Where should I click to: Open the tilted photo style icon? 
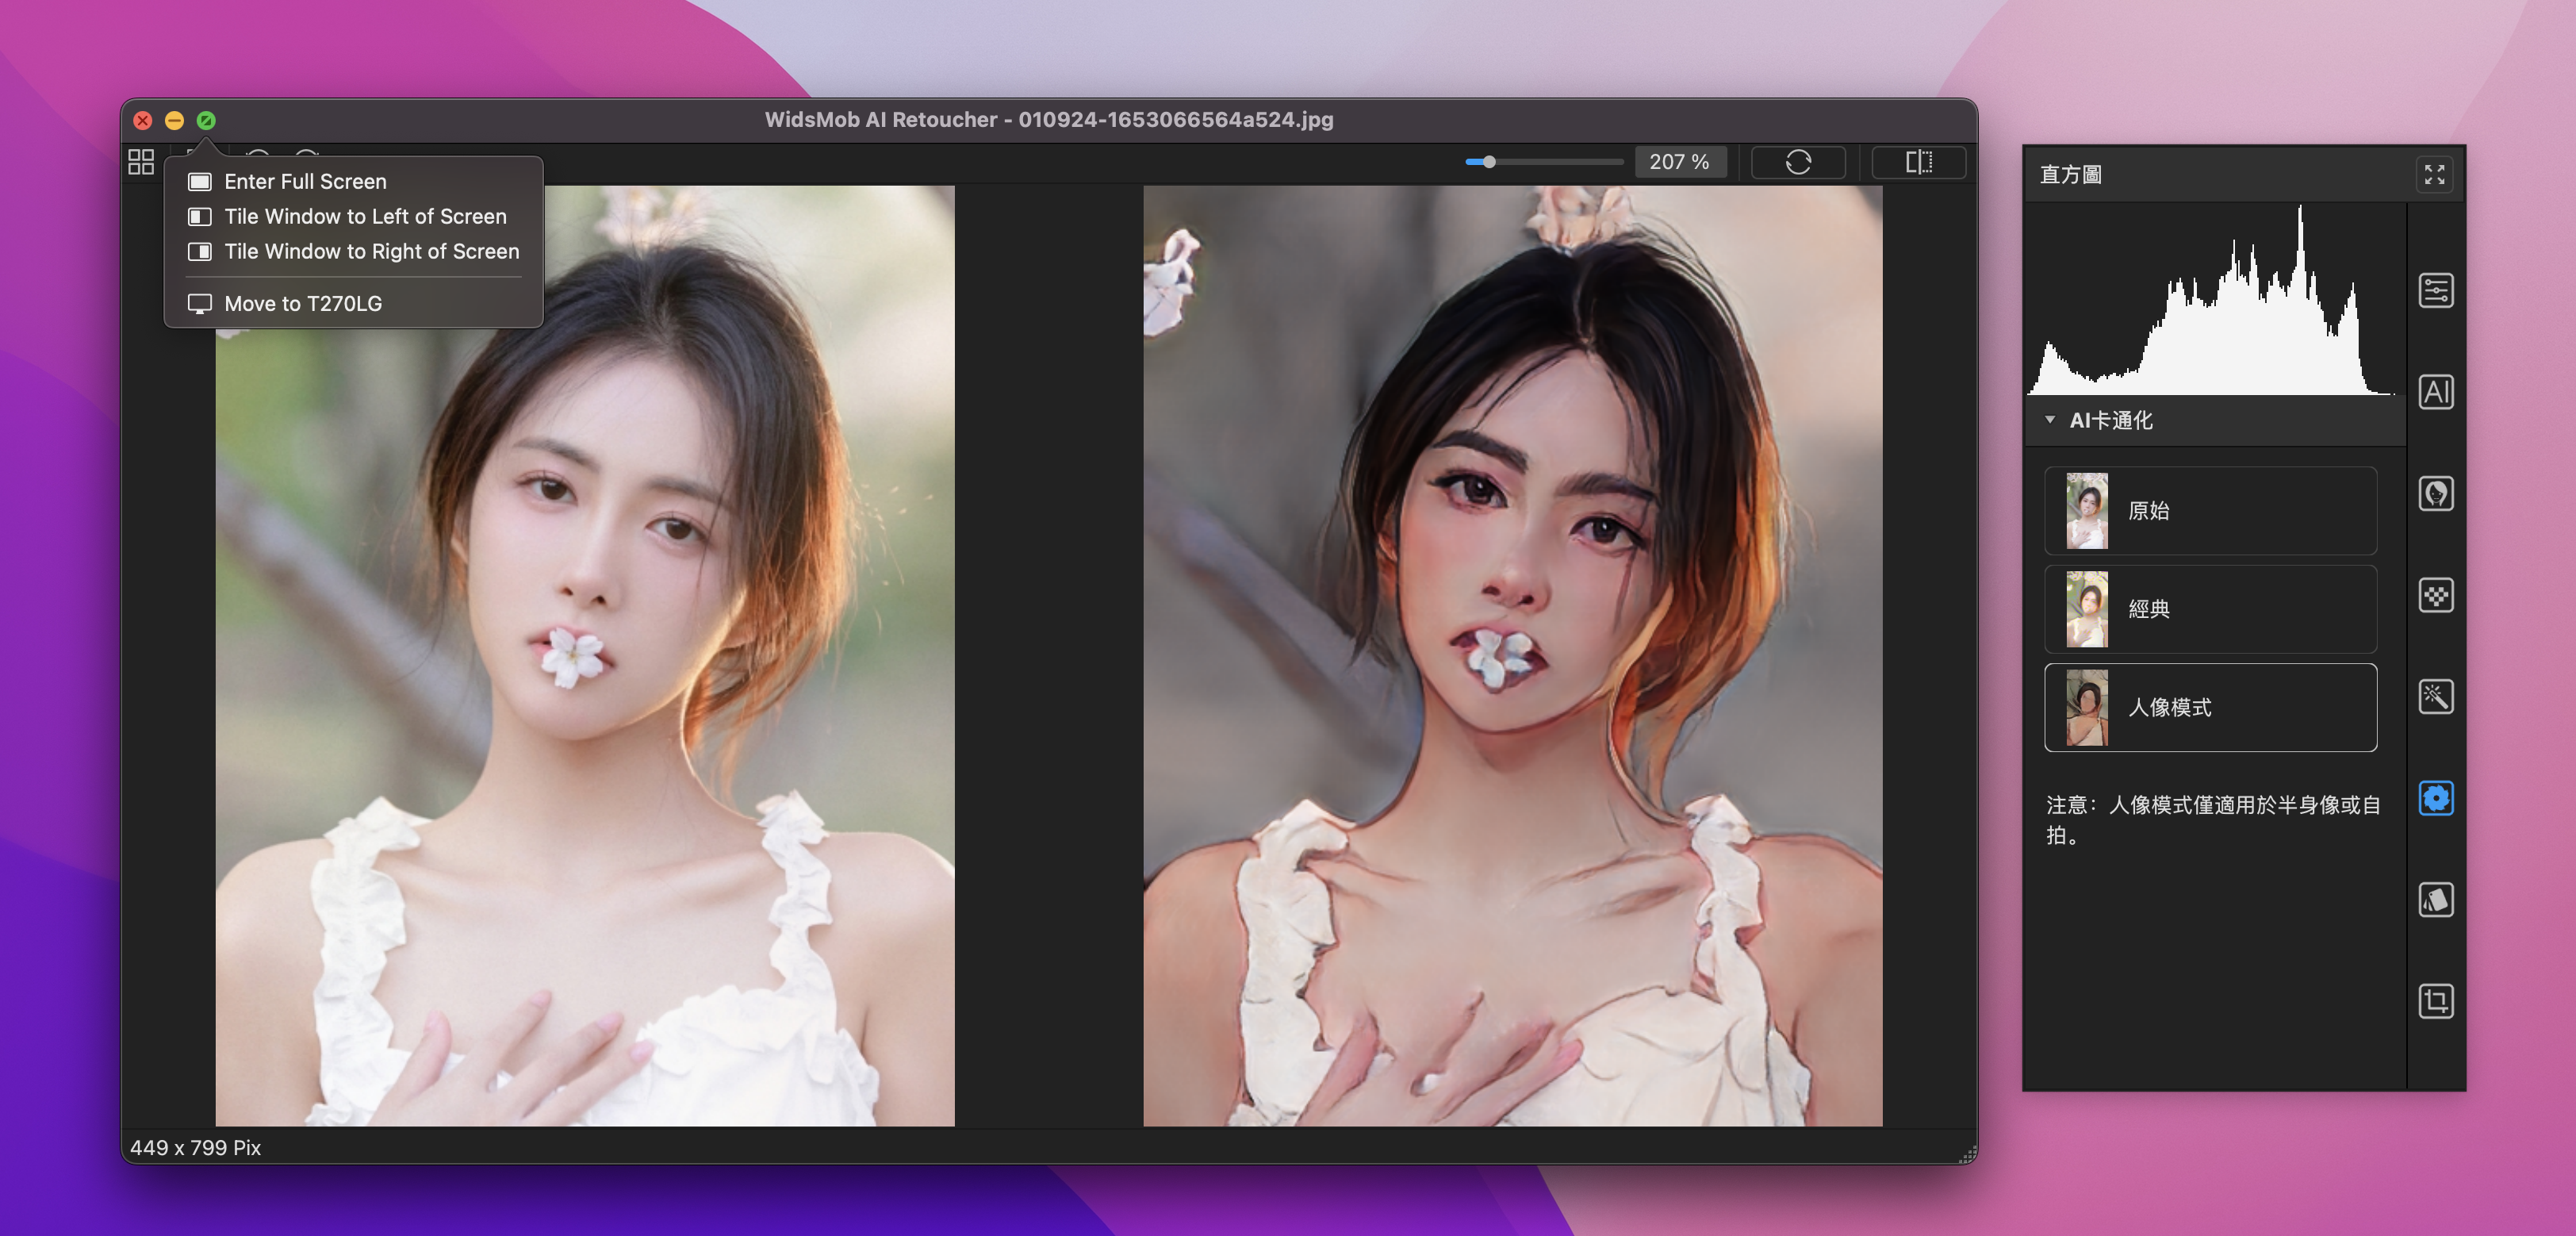2435,900
